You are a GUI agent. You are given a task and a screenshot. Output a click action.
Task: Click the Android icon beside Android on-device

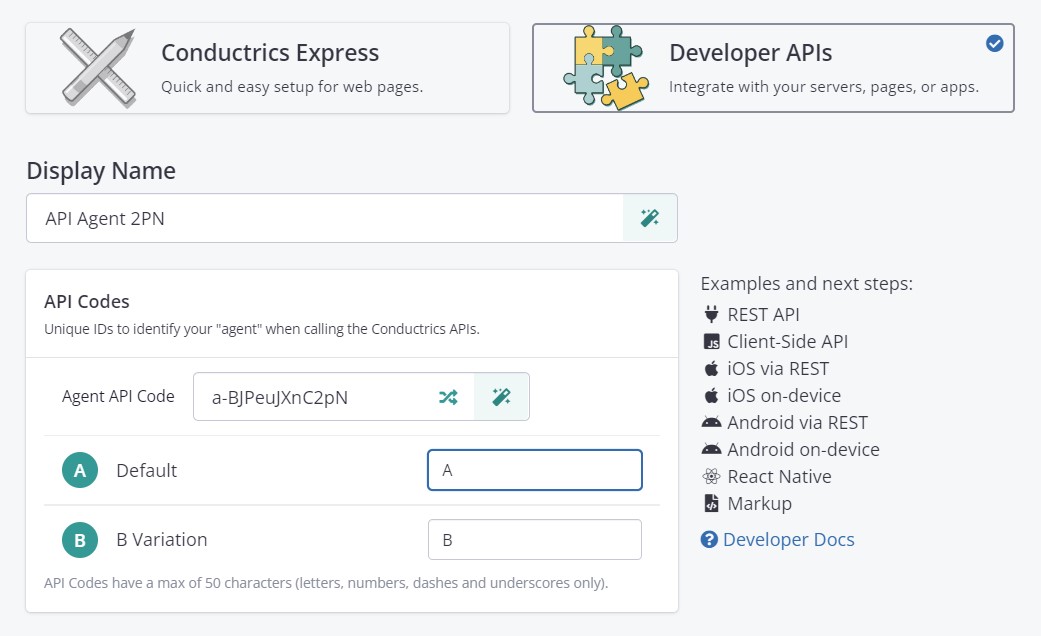coord(711,449)
